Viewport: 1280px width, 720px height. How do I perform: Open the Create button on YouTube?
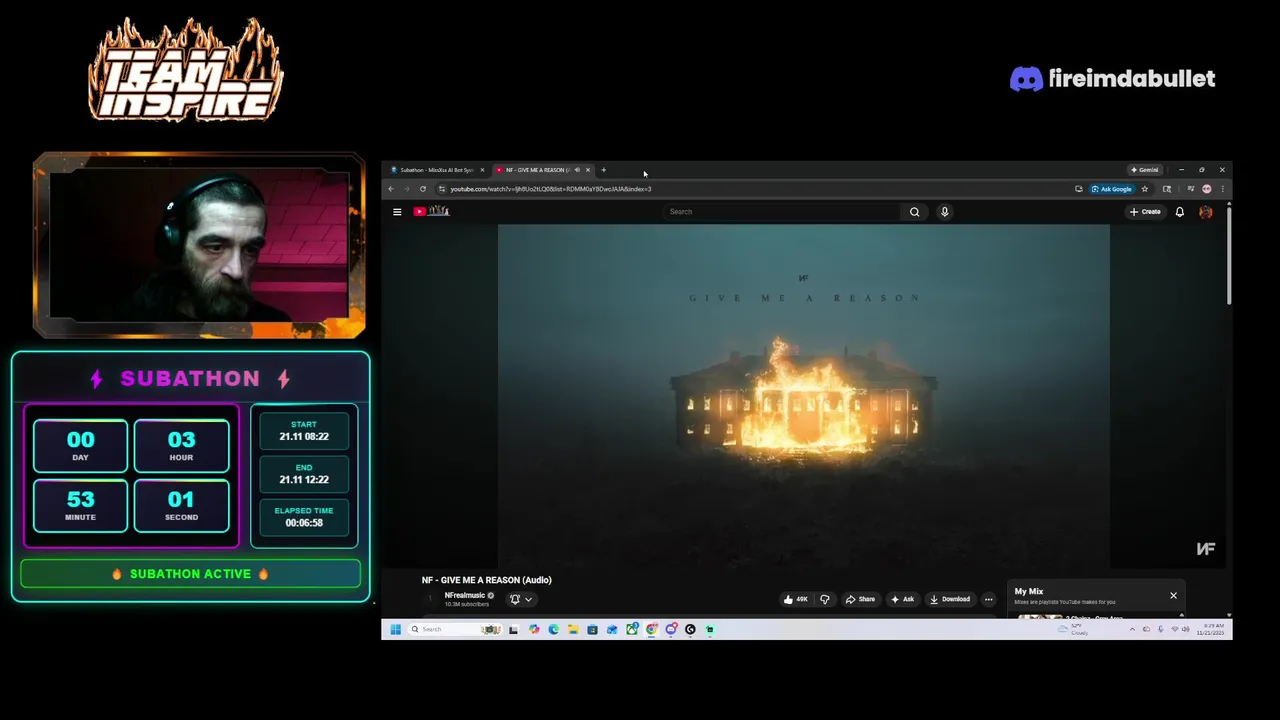1145,212
